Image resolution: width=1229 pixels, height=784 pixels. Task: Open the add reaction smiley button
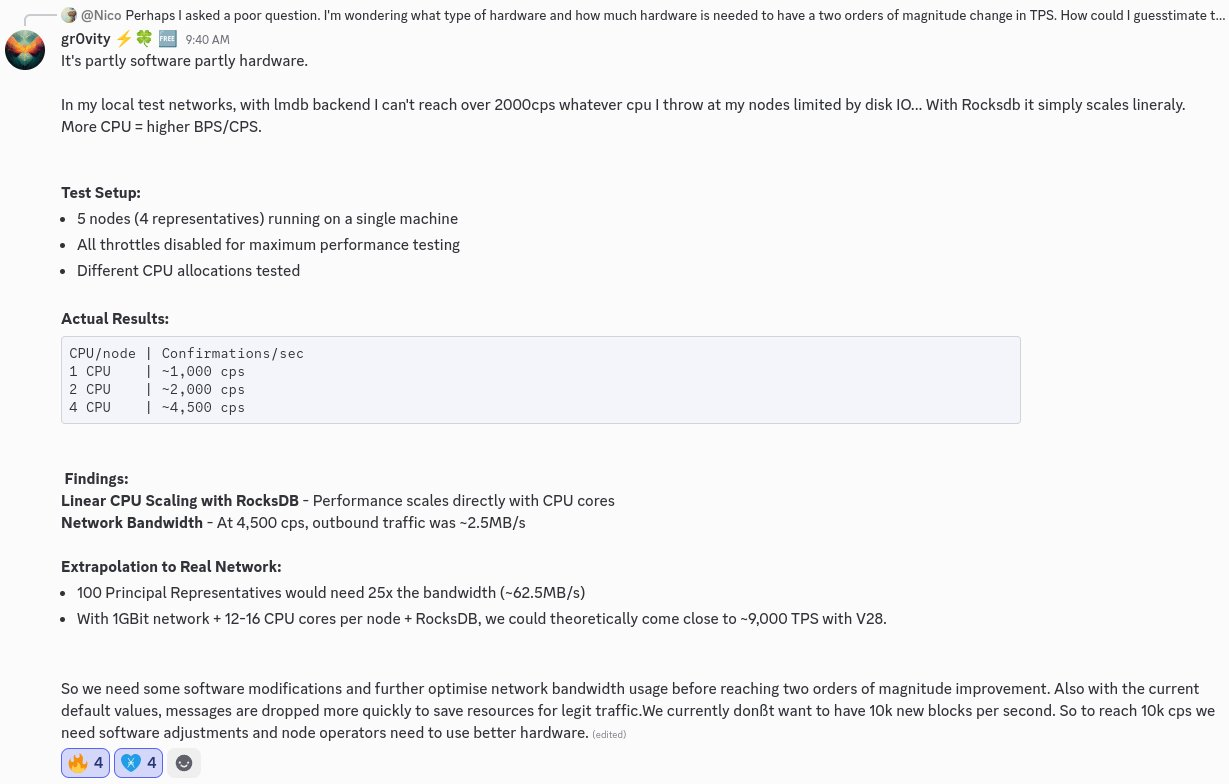click(183, 762)
